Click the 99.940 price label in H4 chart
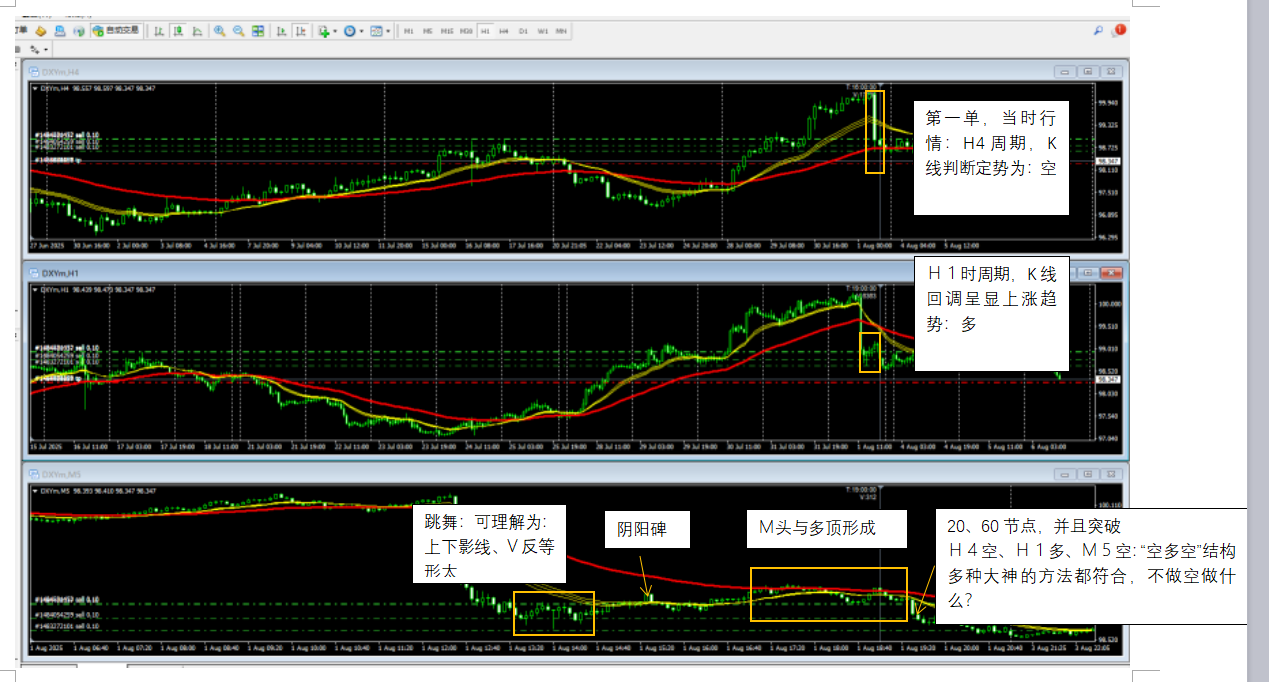1269x682 pixels. 1108,102
